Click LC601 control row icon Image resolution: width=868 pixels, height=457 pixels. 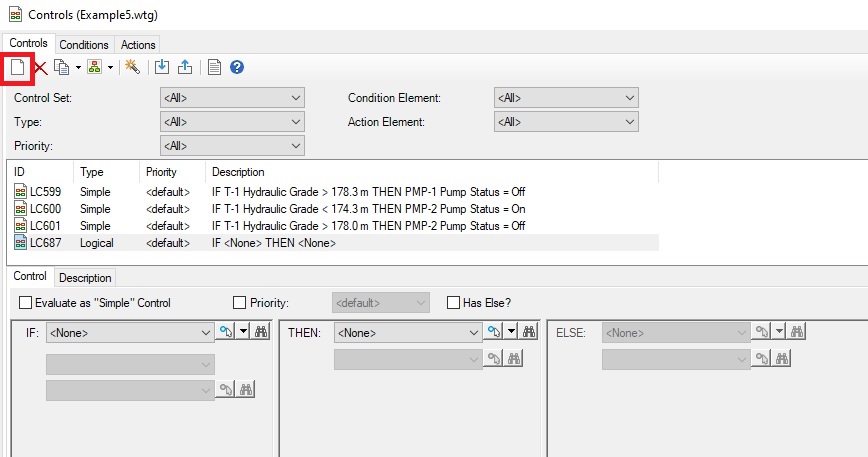coord(20,226)
